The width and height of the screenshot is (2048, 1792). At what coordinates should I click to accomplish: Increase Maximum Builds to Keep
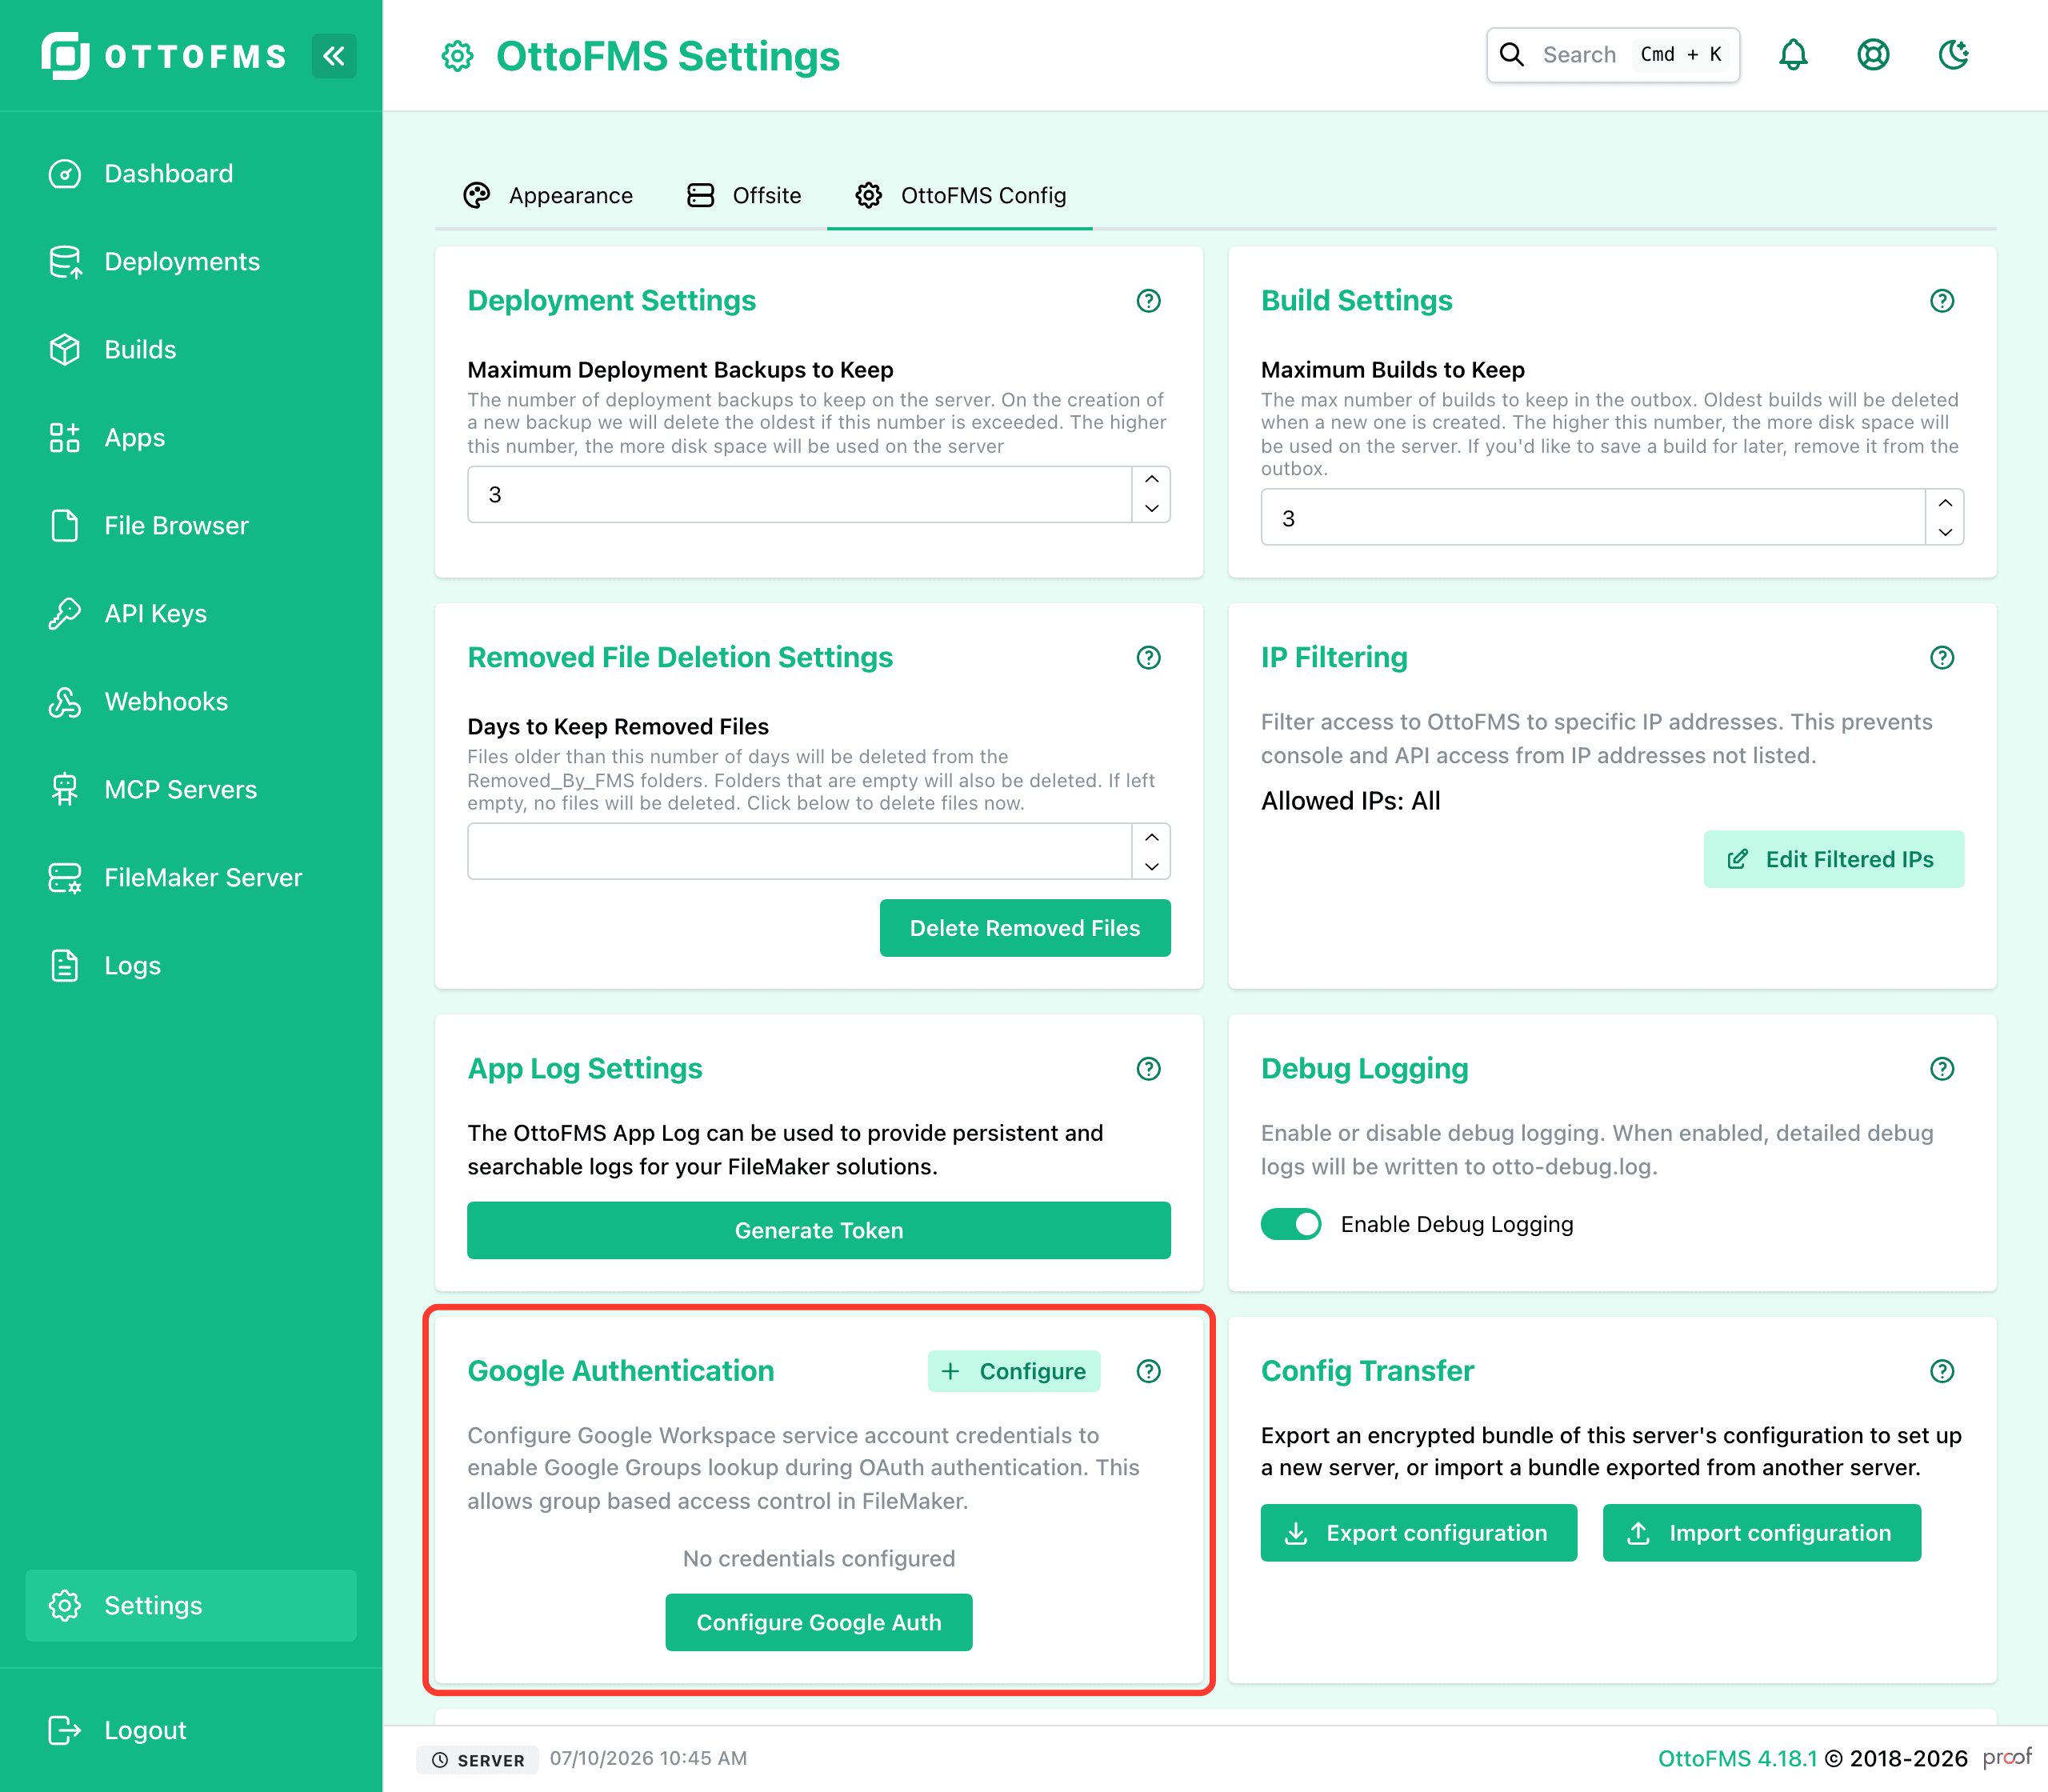pos(1945,503)
